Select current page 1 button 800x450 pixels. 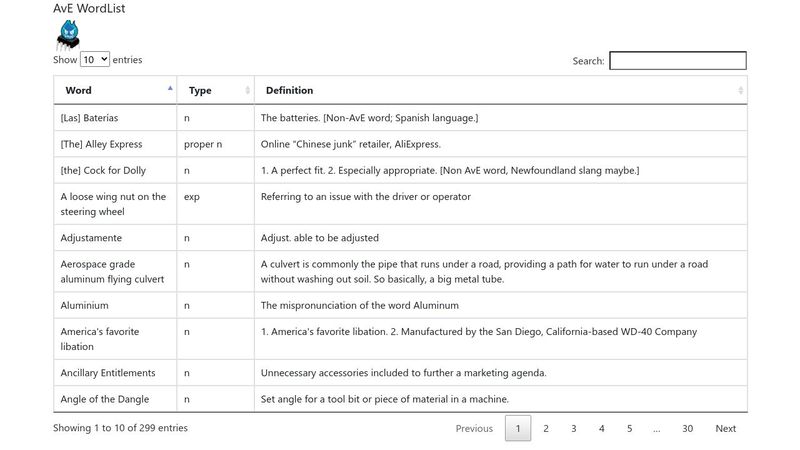518,429
